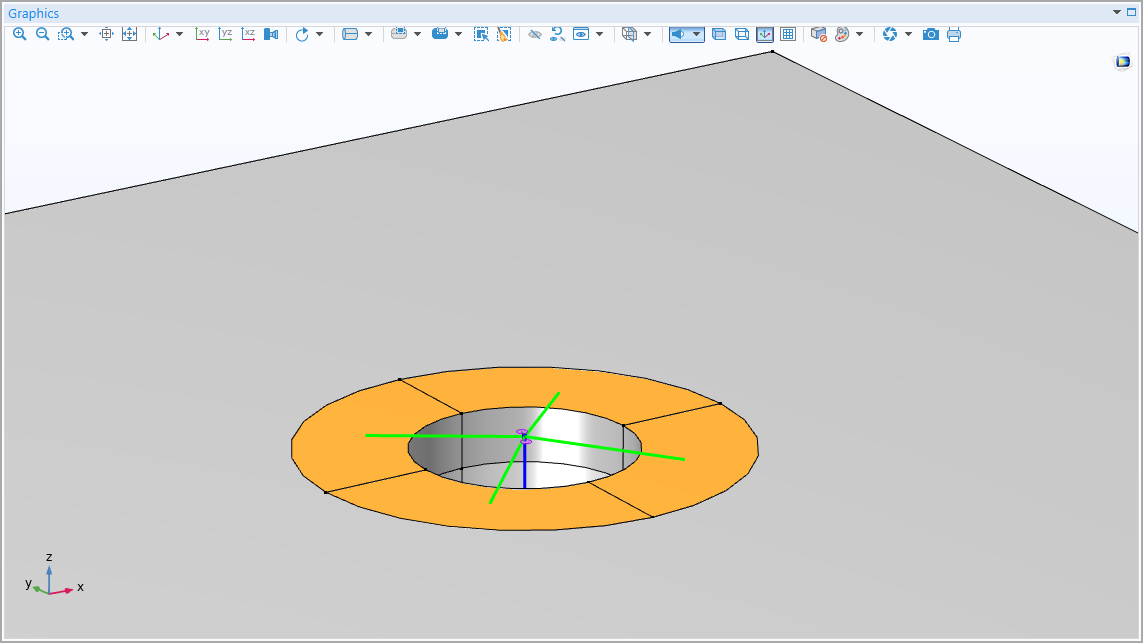Click the Print graphics icon
This screenshot has width=1143, height=643.
[954, 34]
